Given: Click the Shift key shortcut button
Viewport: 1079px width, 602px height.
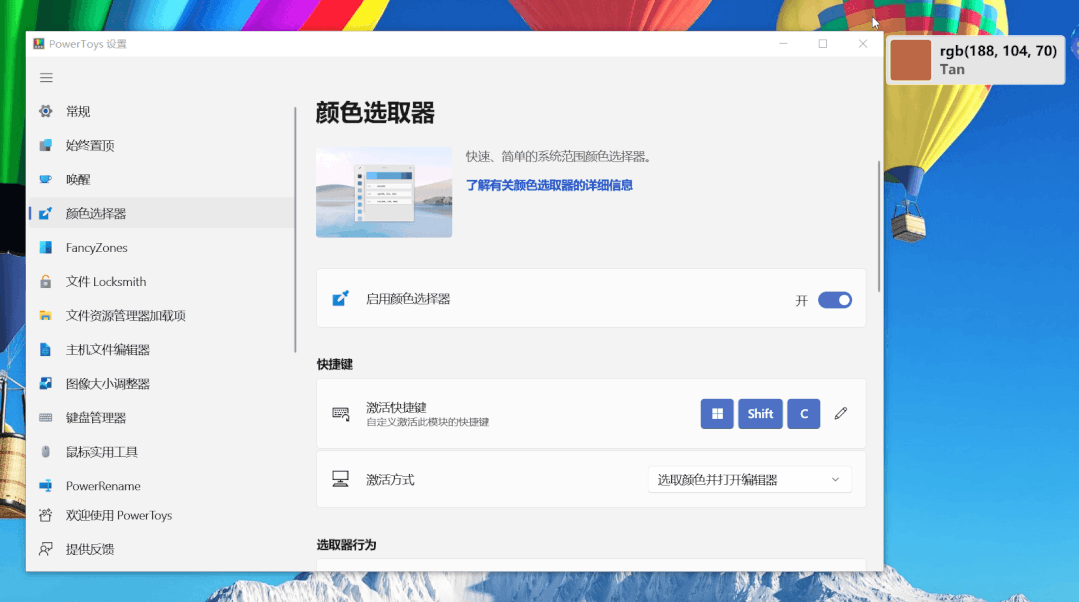Looking at the screenshot, I should pos(760,413).
